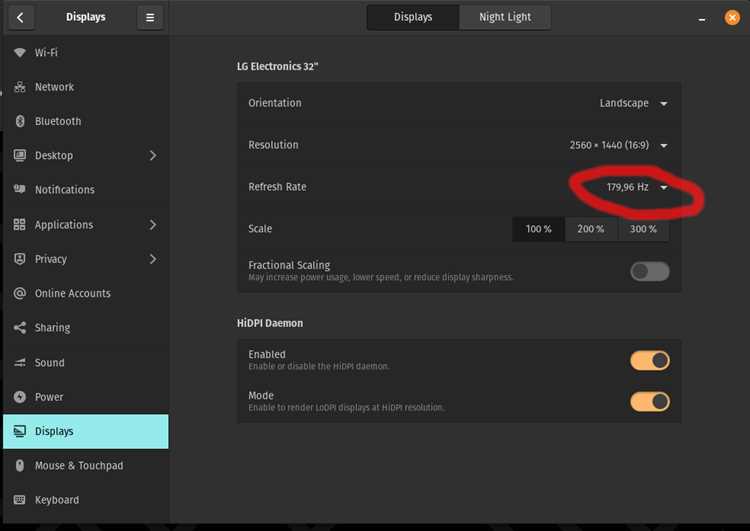Click the Displays icon in sidebar
Image resolution: width=750 pixels, height=531 pixels.
[20, 431]
